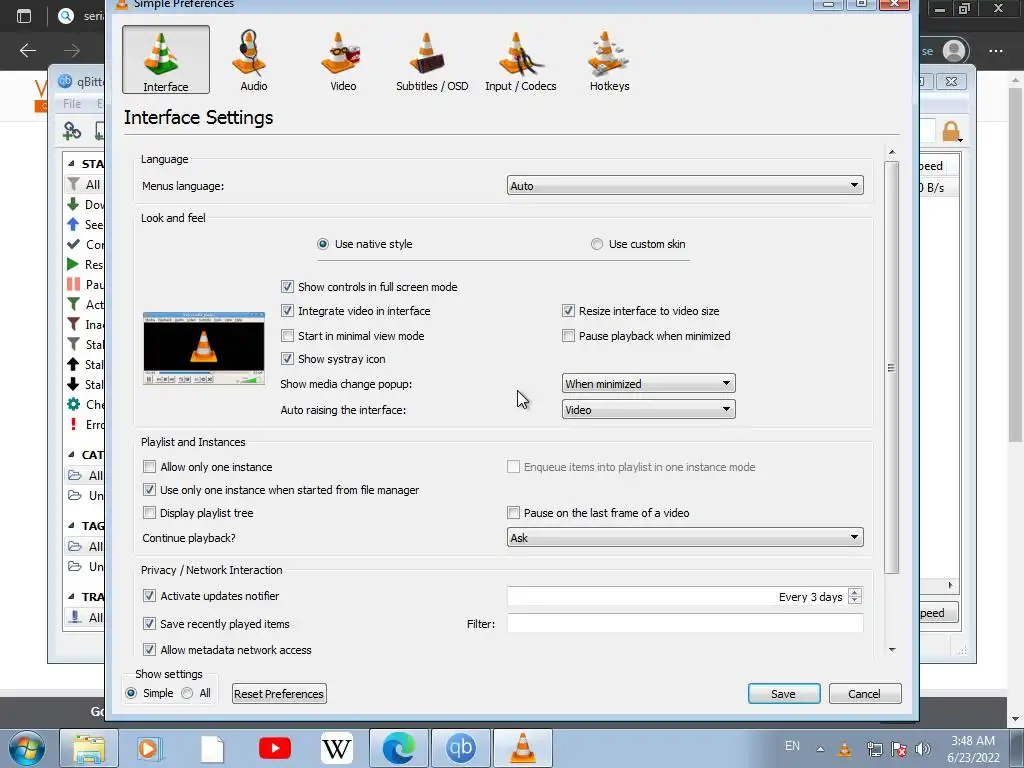Image resolution: width=1024 pixels, height=768 pixels.
Task: Adjust the update interval days spinner
Action: coord(855,596)
